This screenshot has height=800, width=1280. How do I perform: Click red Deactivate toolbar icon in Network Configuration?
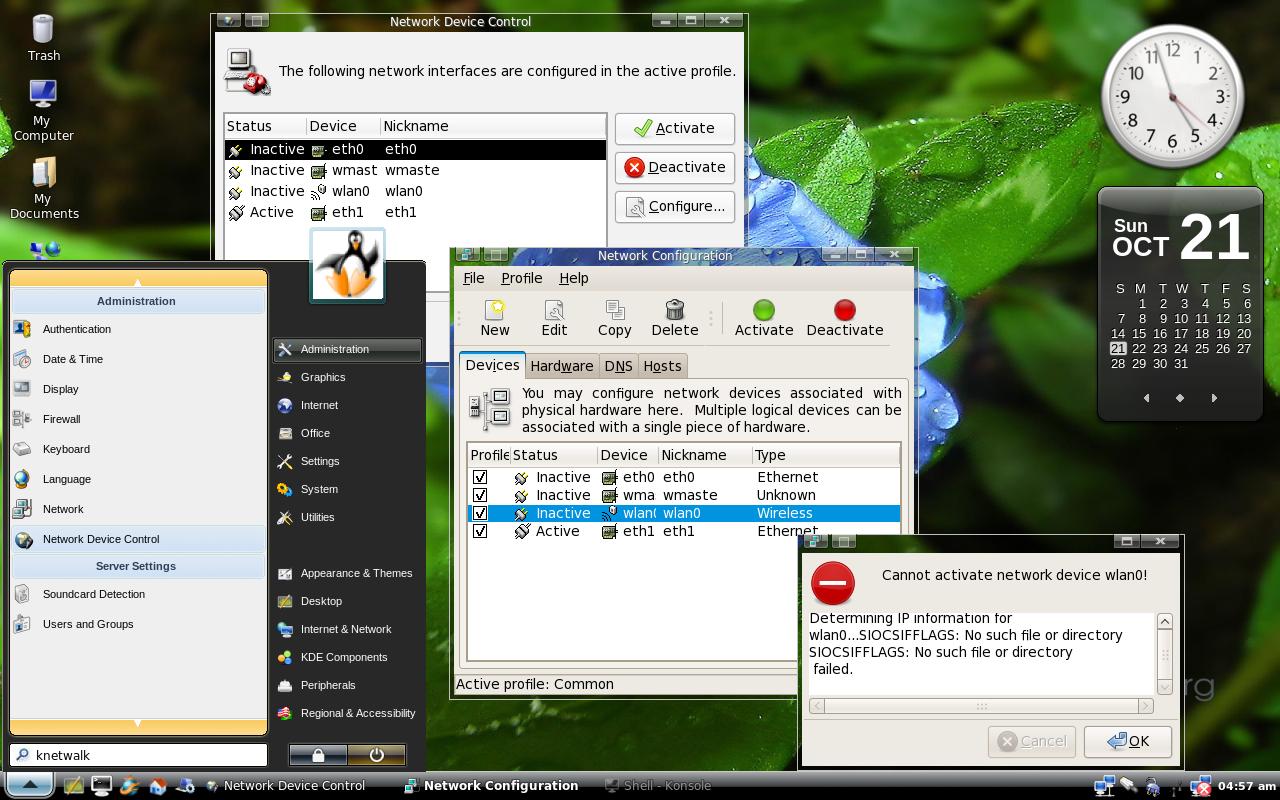(x=845, y=318)
